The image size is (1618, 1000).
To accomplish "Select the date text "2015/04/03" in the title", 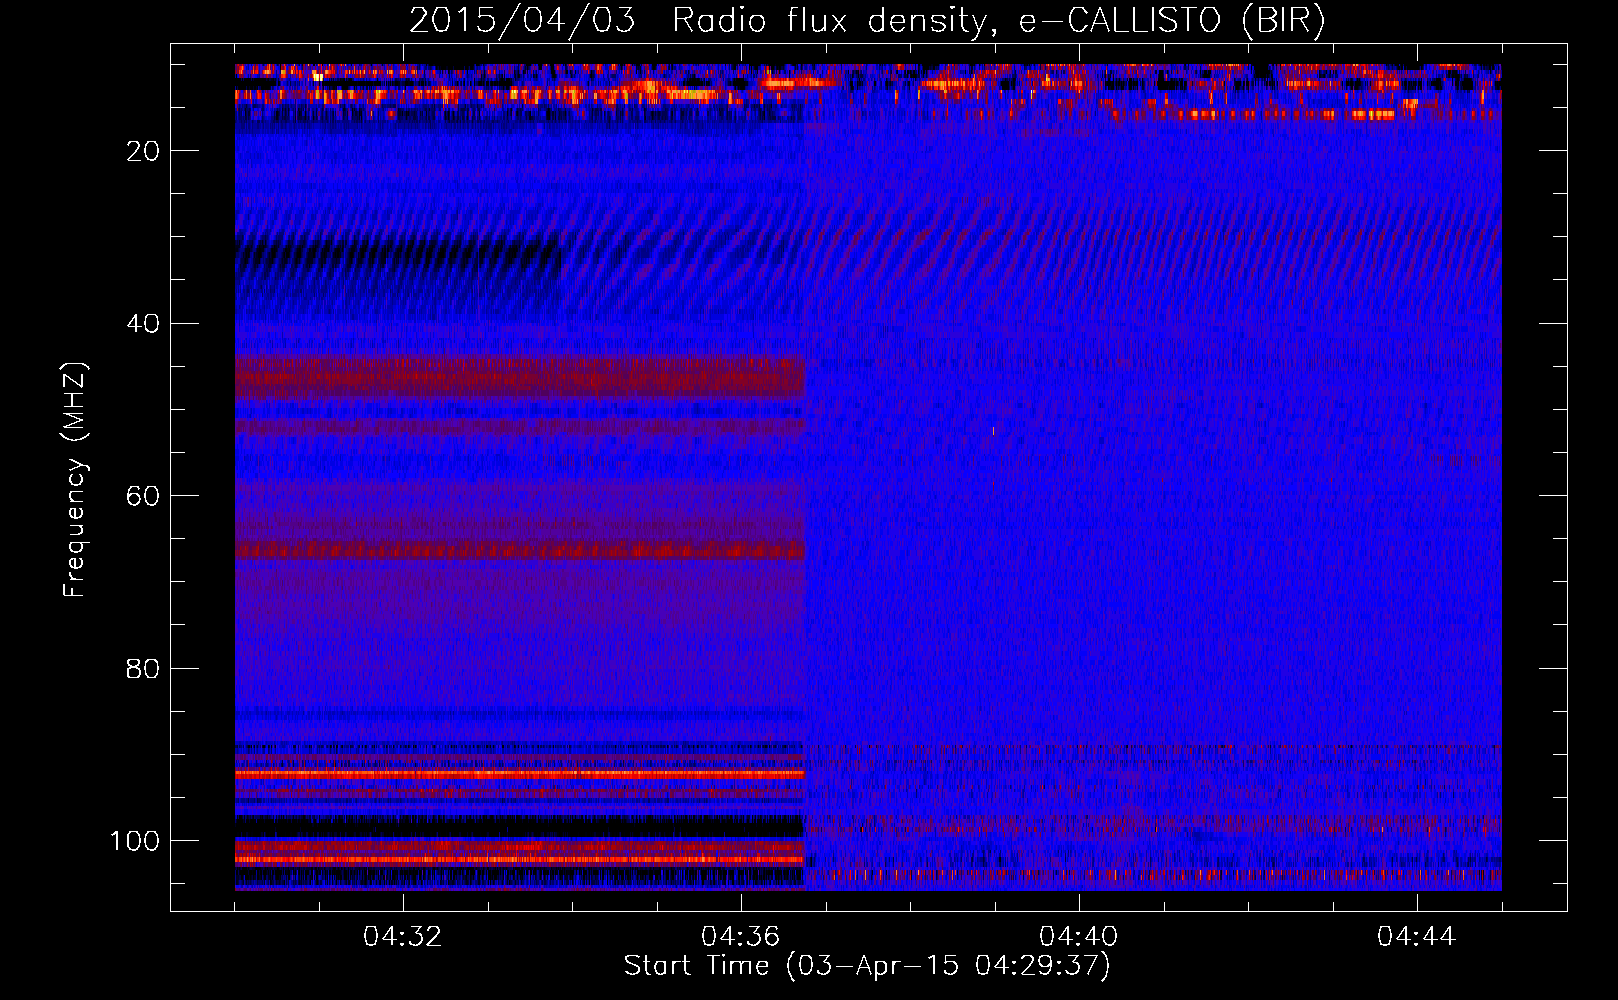I will (x=522, y=20).
